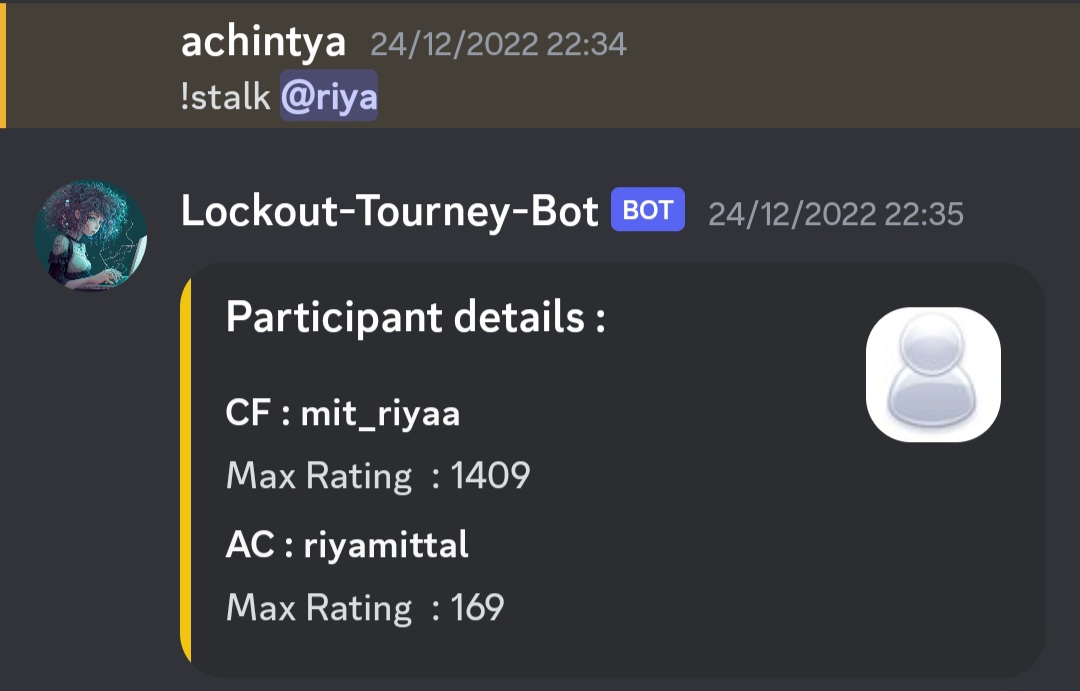1080x691 pixels.
Task: Click the highlighted mention message row
Action: coord(700,64)
